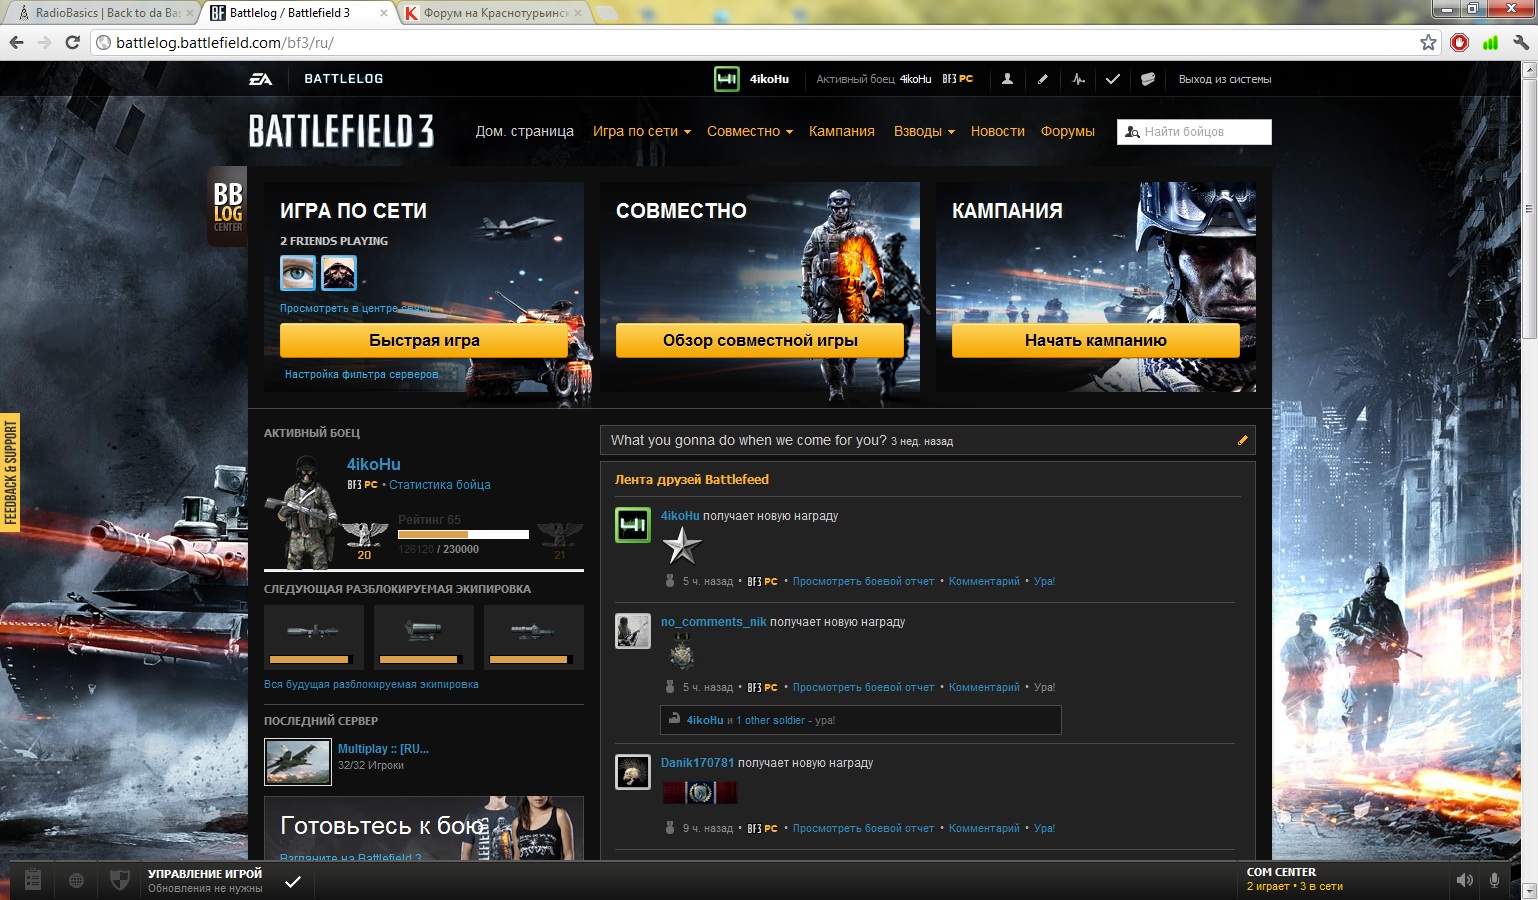Toggle the speaker sound icon in bottom bar

pos(1464,880)
